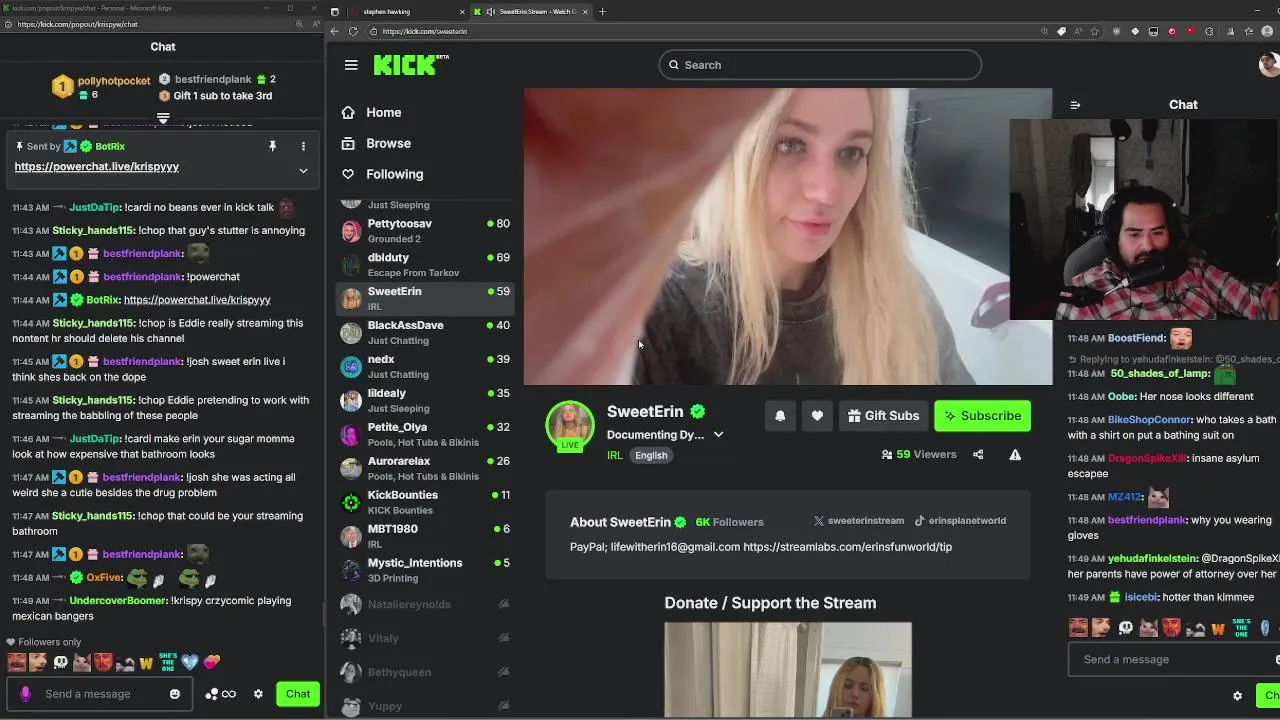The image size is (1280, 720).
Task: Share the stream using the share icon
Action: click(978, 455)
